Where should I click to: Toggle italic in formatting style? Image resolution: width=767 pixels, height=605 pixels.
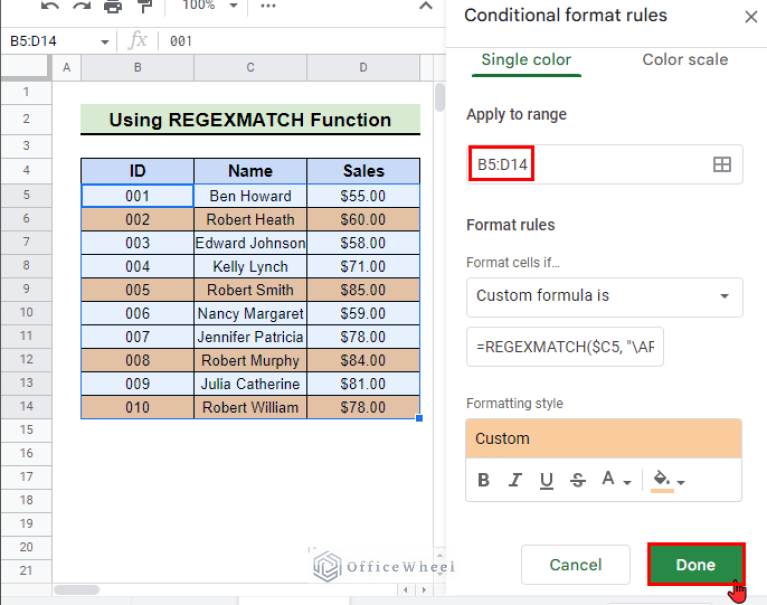point(515,480)
